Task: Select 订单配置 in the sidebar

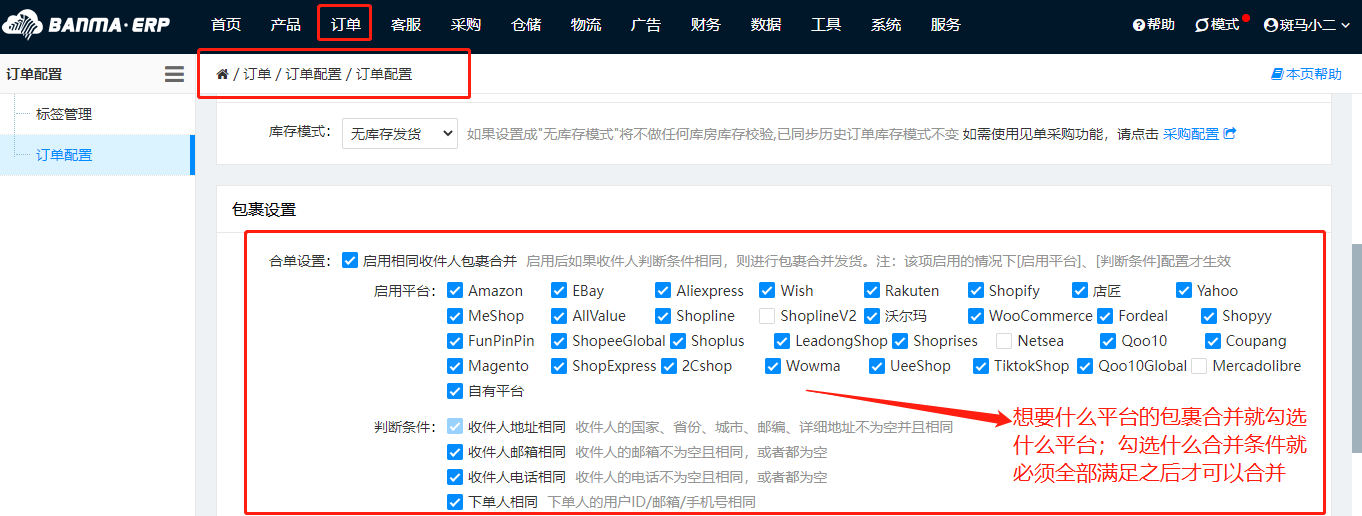Action: point(64,155)
